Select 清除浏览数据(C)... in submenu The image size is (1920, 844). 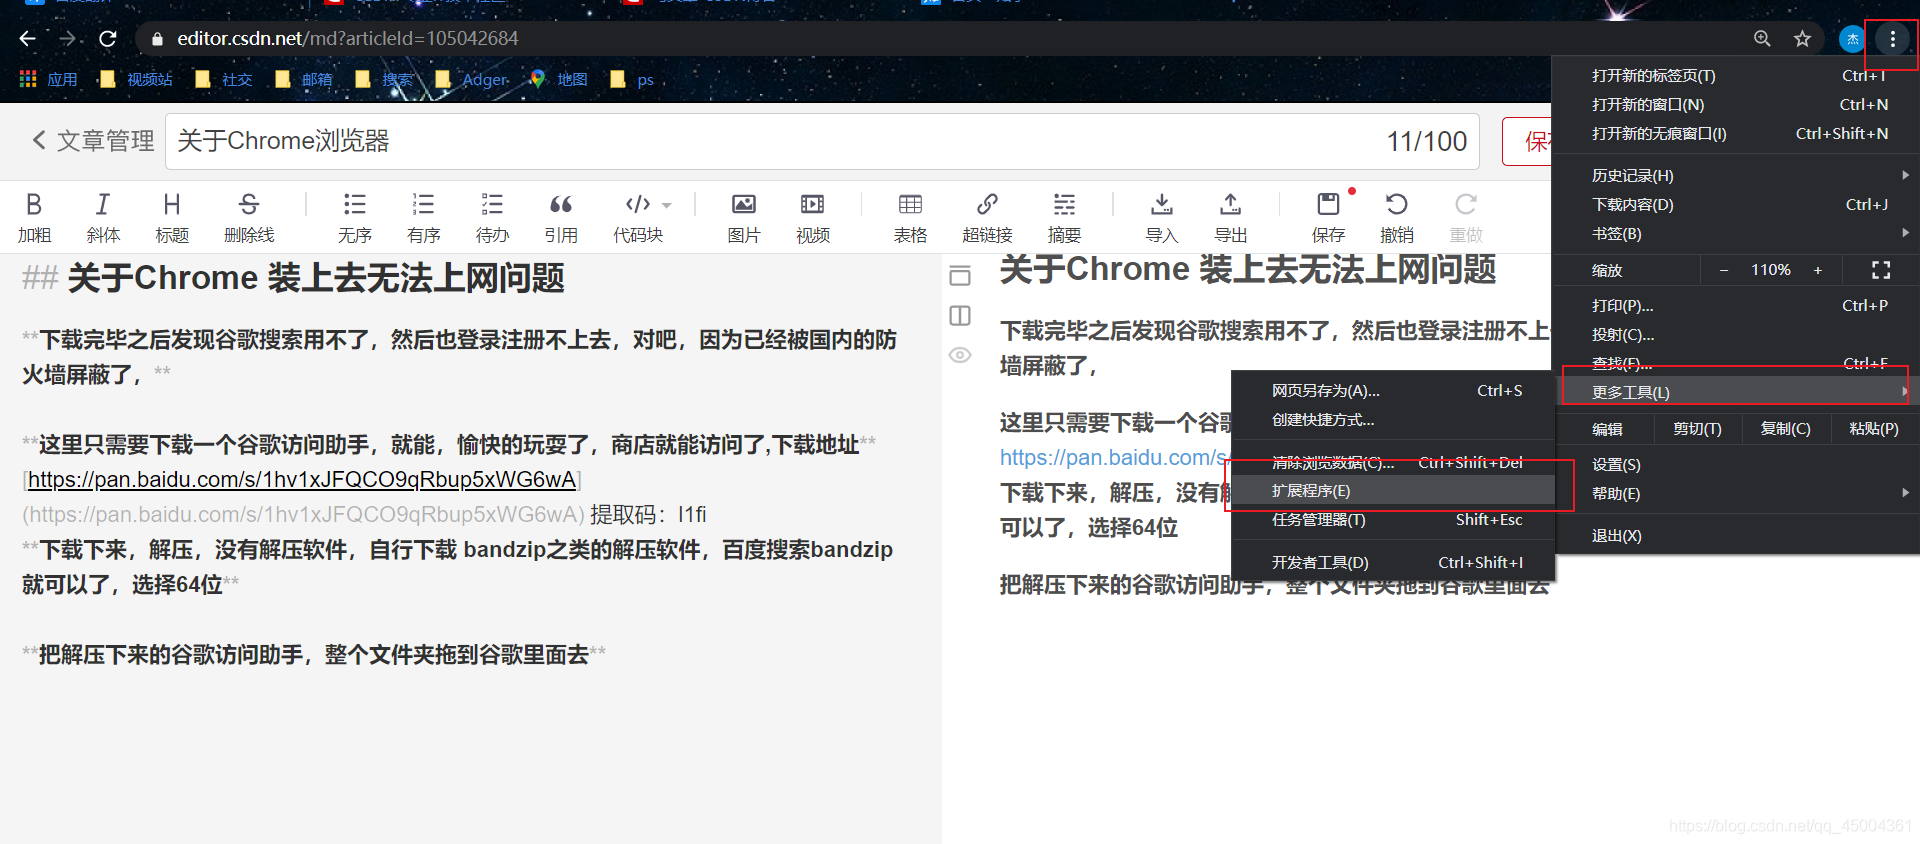click(1393, 462)
